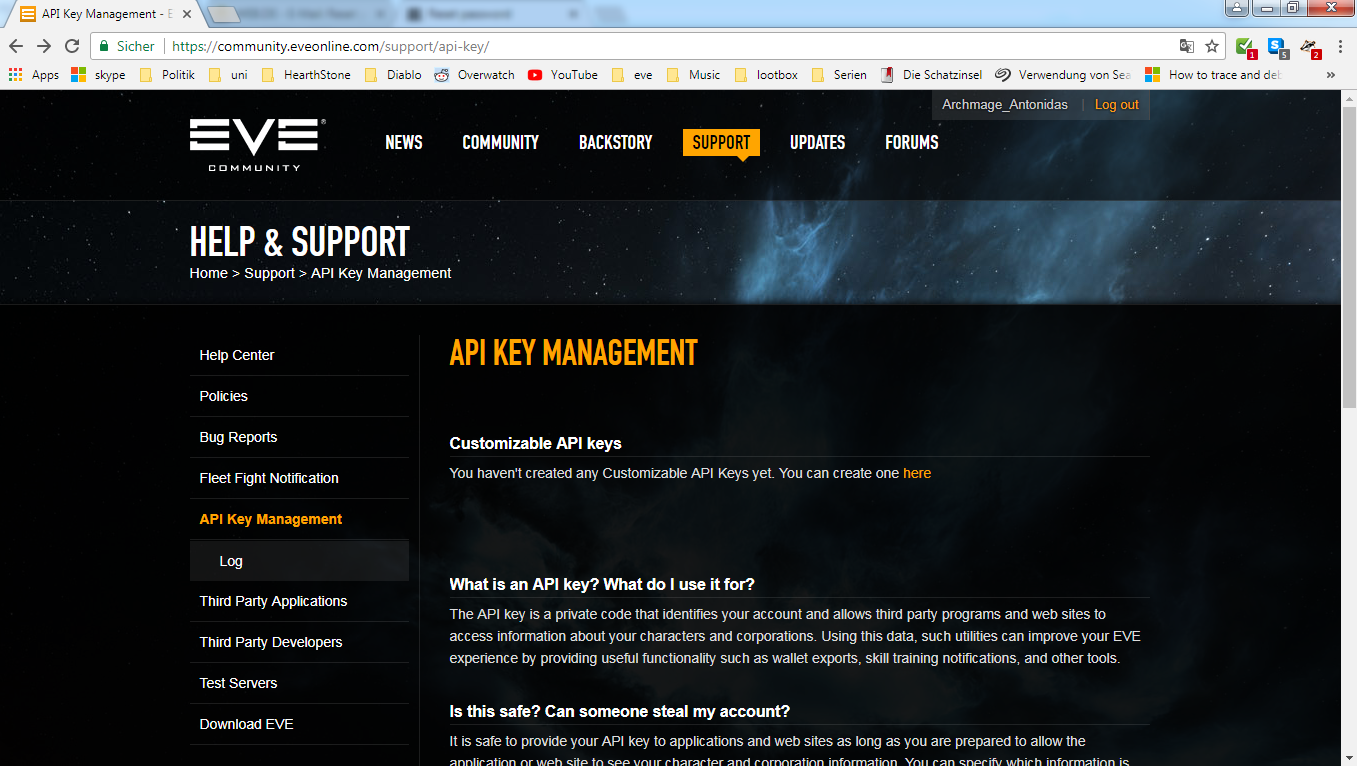This screenshot has height=766, width=1357.
Task: Click the Chrome profile user icon
Action: [1237, 8]
